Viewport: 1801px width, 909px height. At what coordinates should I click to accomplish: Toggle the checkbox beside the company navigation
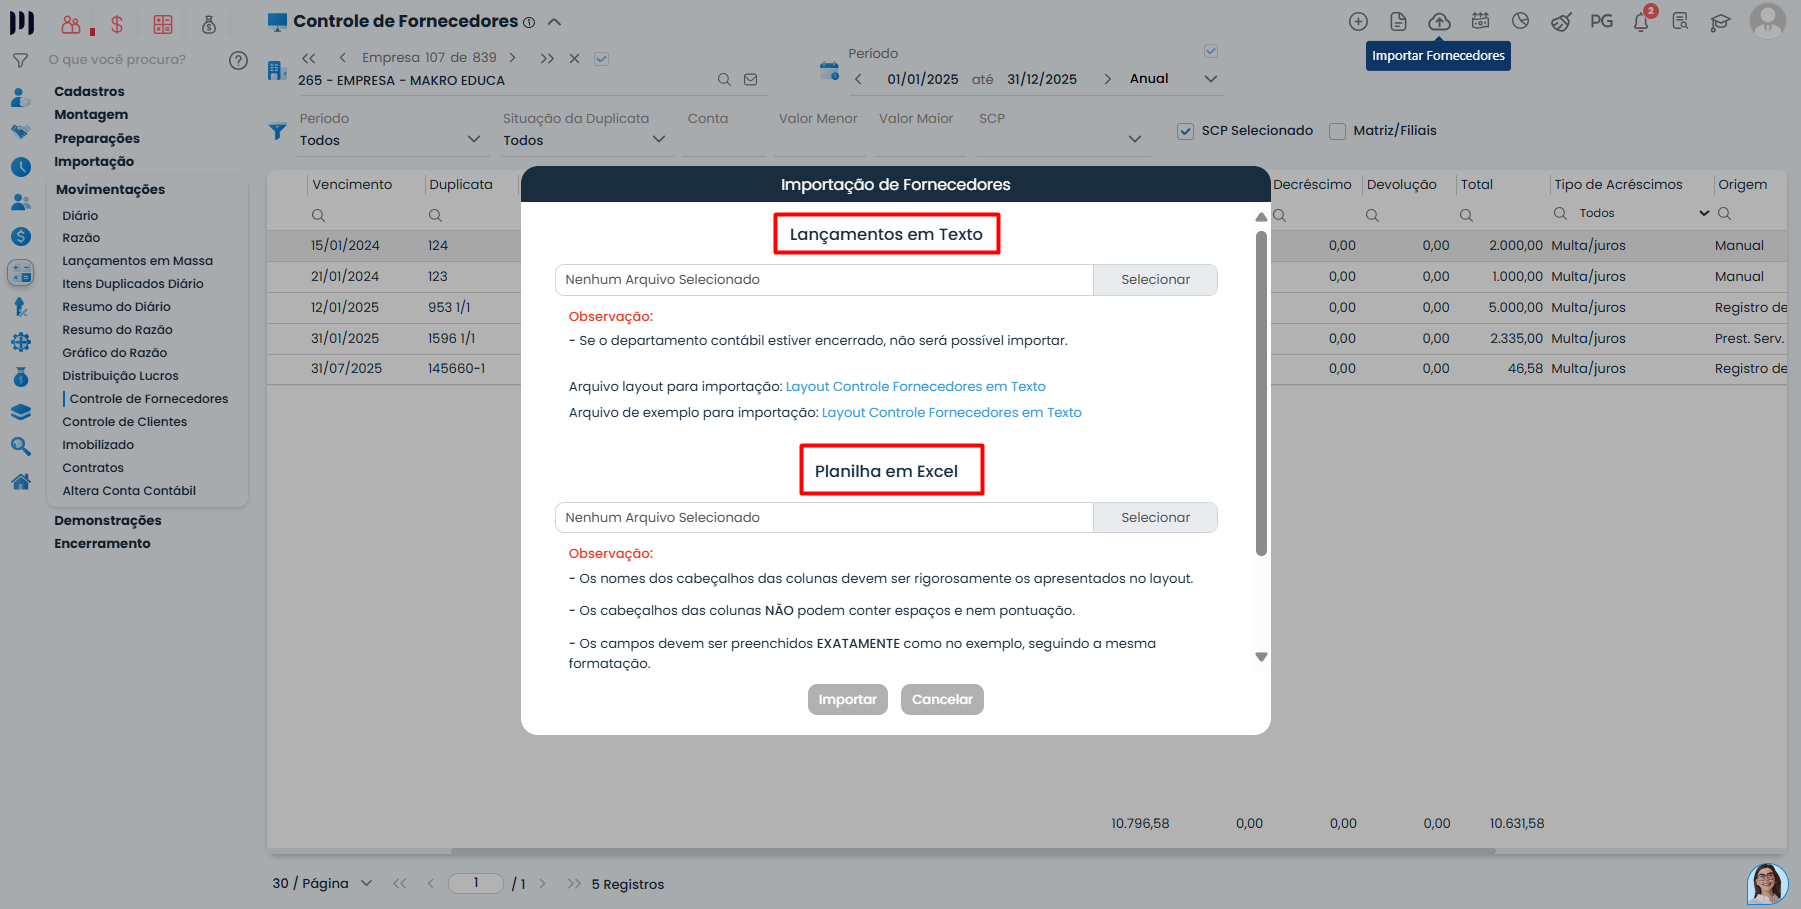tap(601, 59)
